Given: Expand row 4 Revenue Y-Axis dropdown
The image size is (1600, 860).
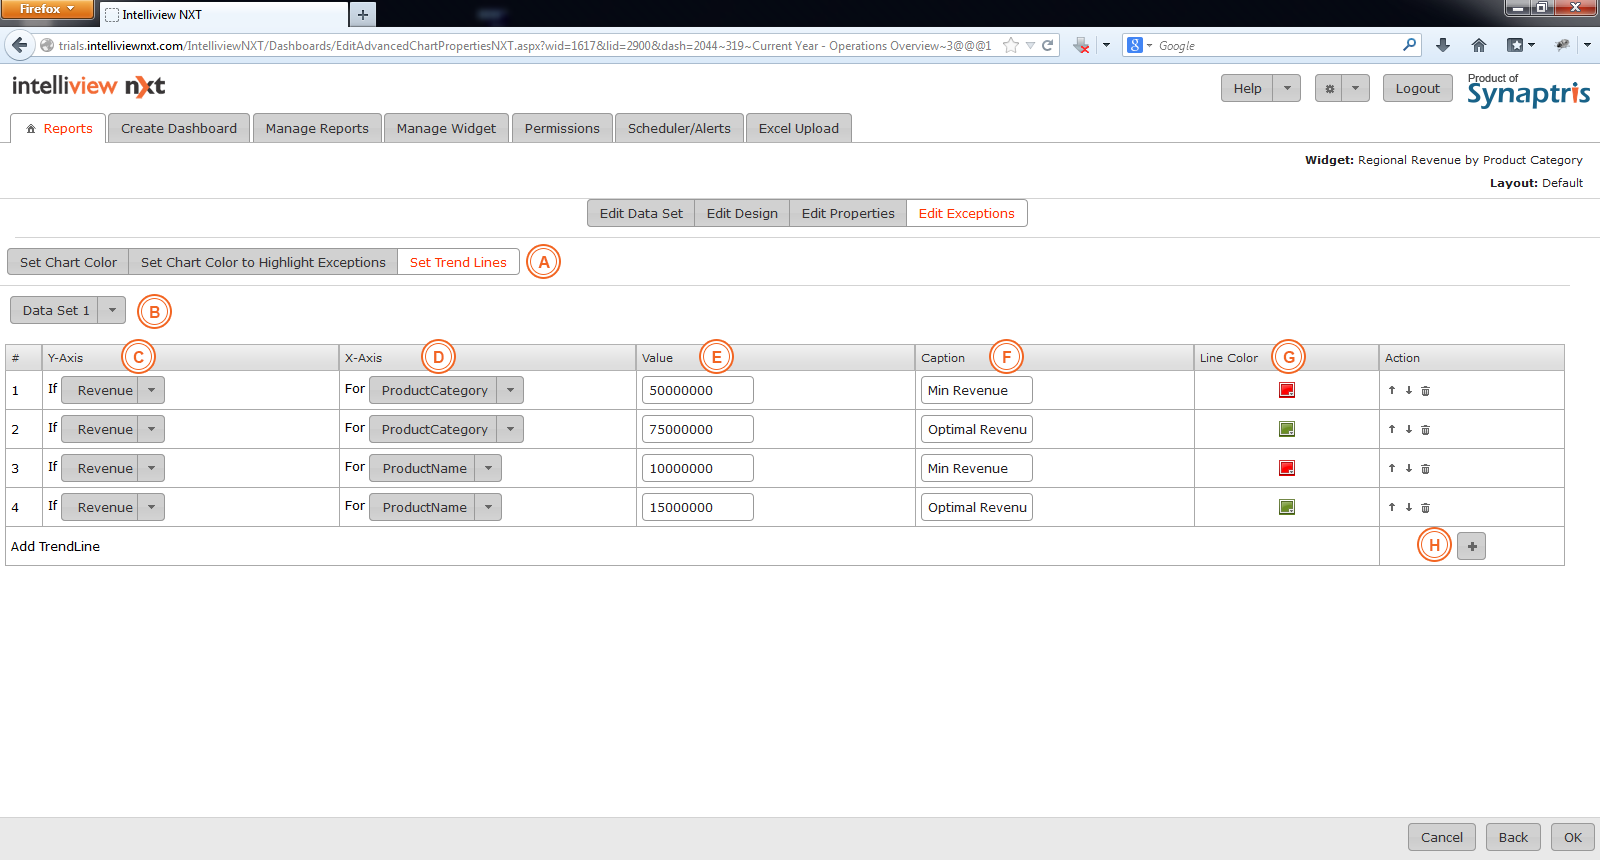Looking at the screenshot, I should tap(151, 507).
